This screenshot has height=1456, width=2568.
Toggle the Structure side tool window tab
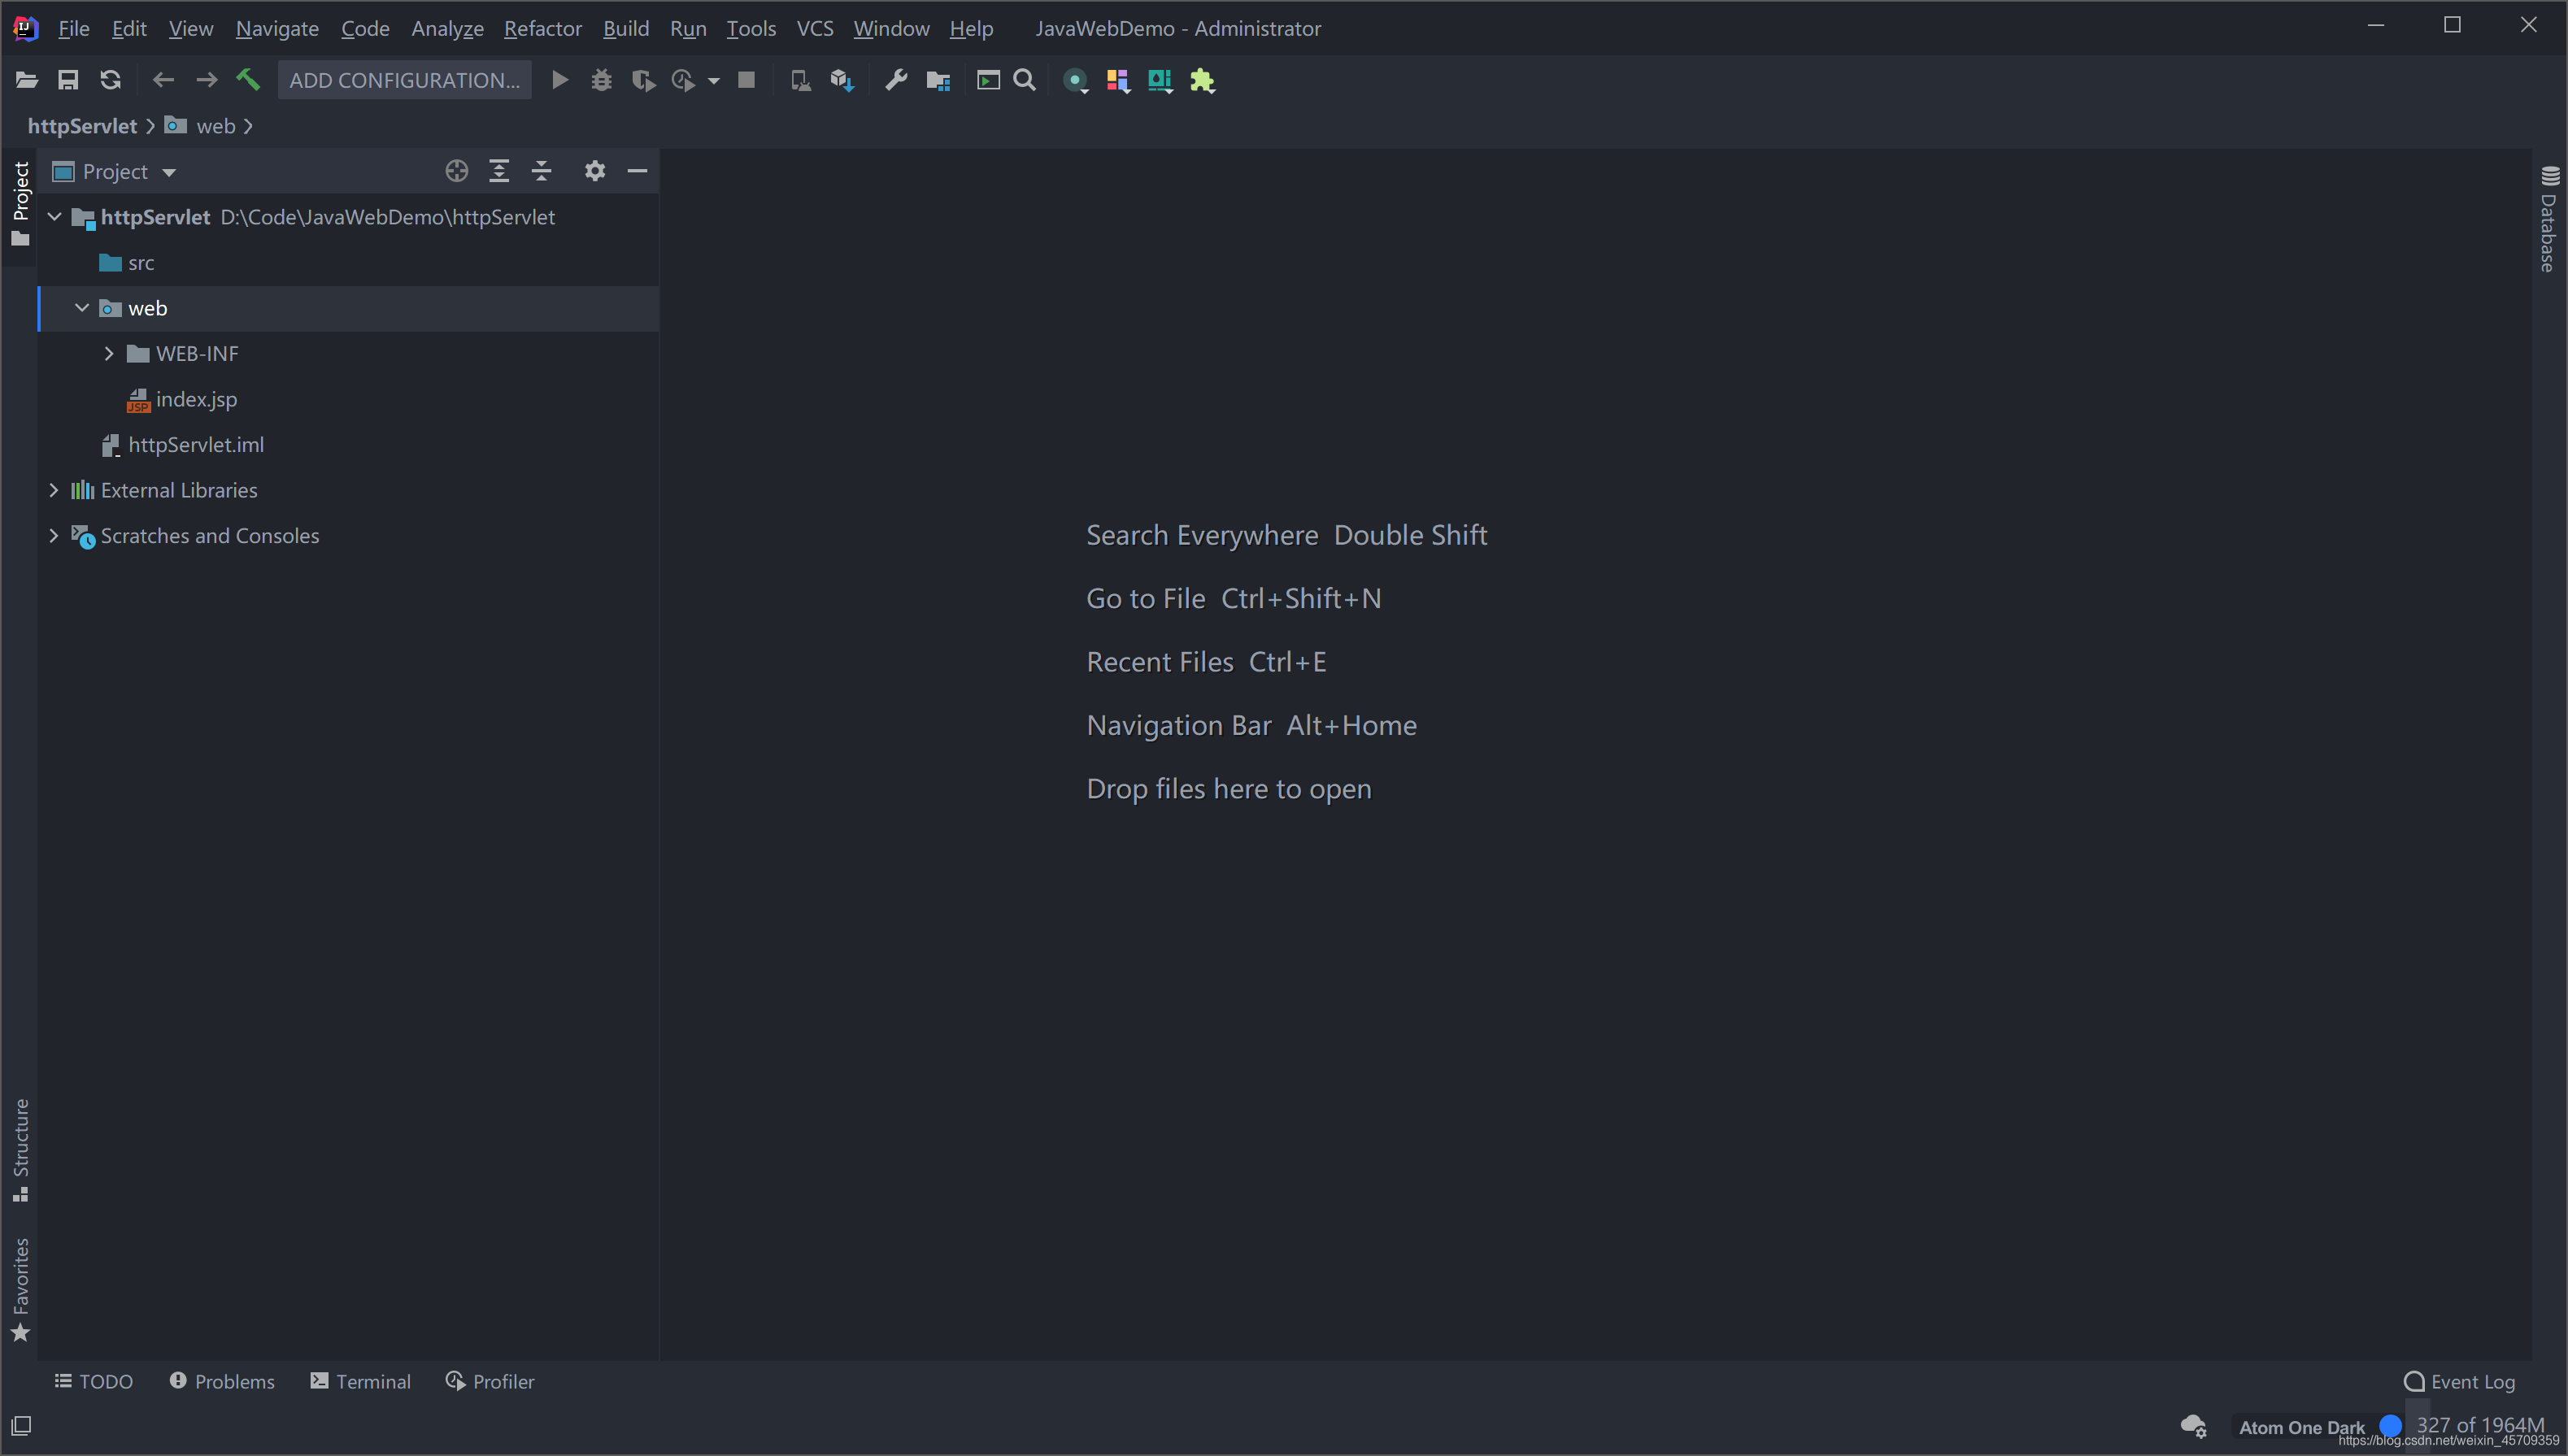(x=20, y=1150)
